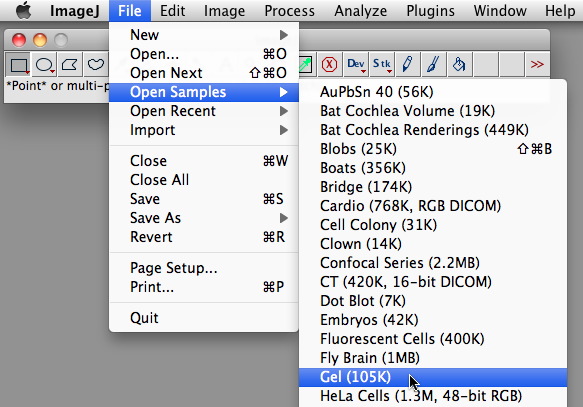This screenshot has height=407, width=583.
Task: Select the Oval selection tool
Action: coord(45,65)
